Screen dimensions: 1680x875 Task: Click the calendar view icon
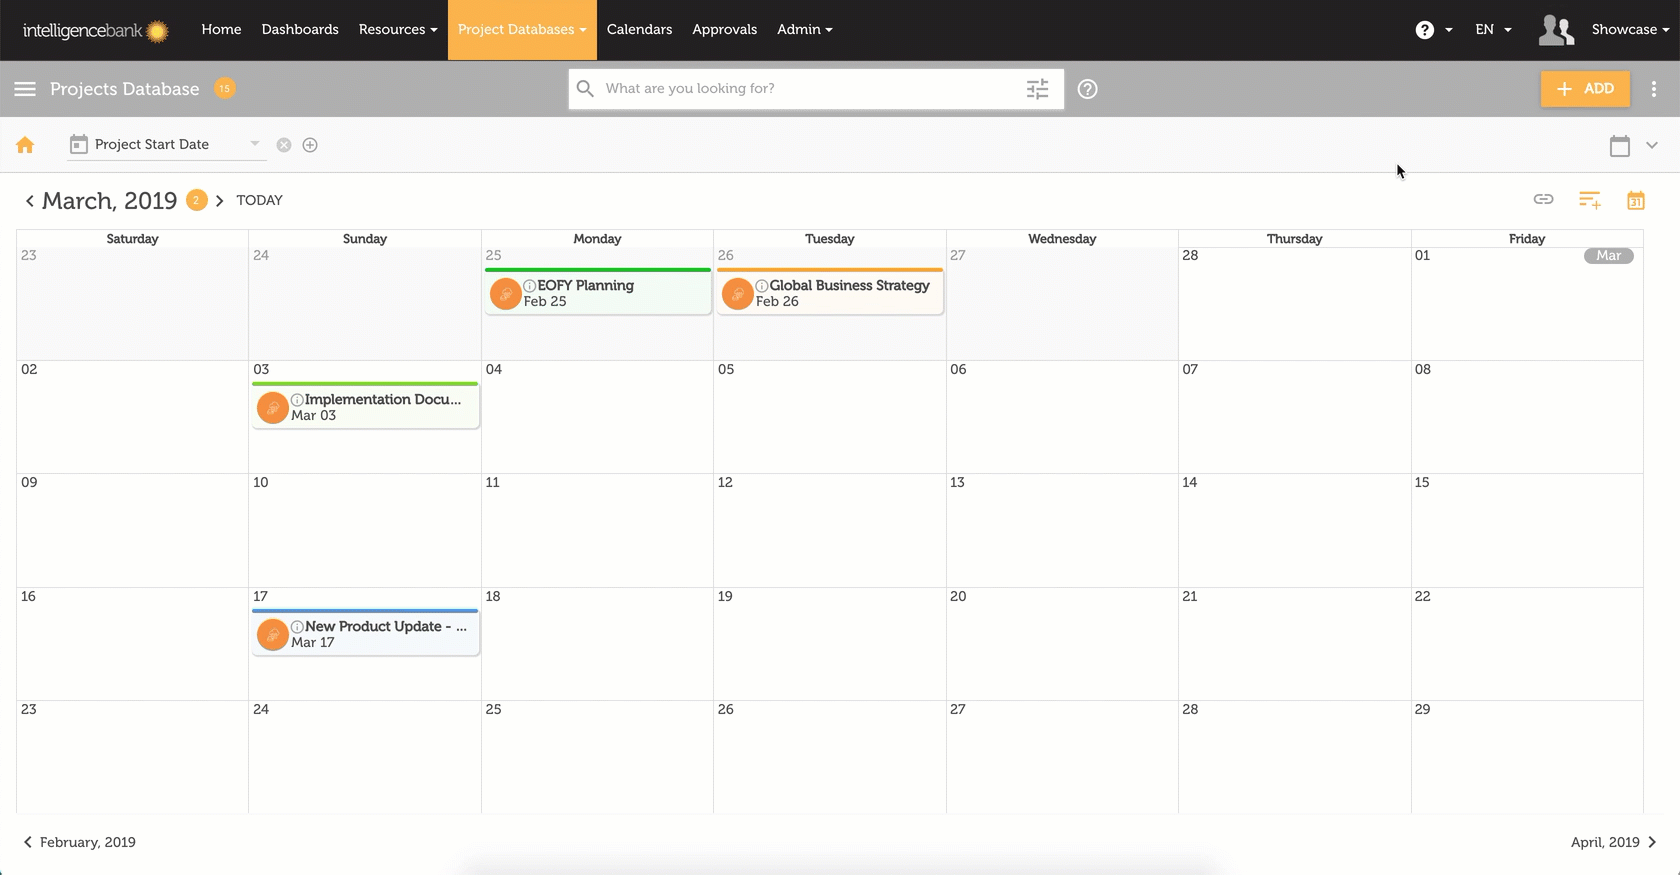(1620, 146)
